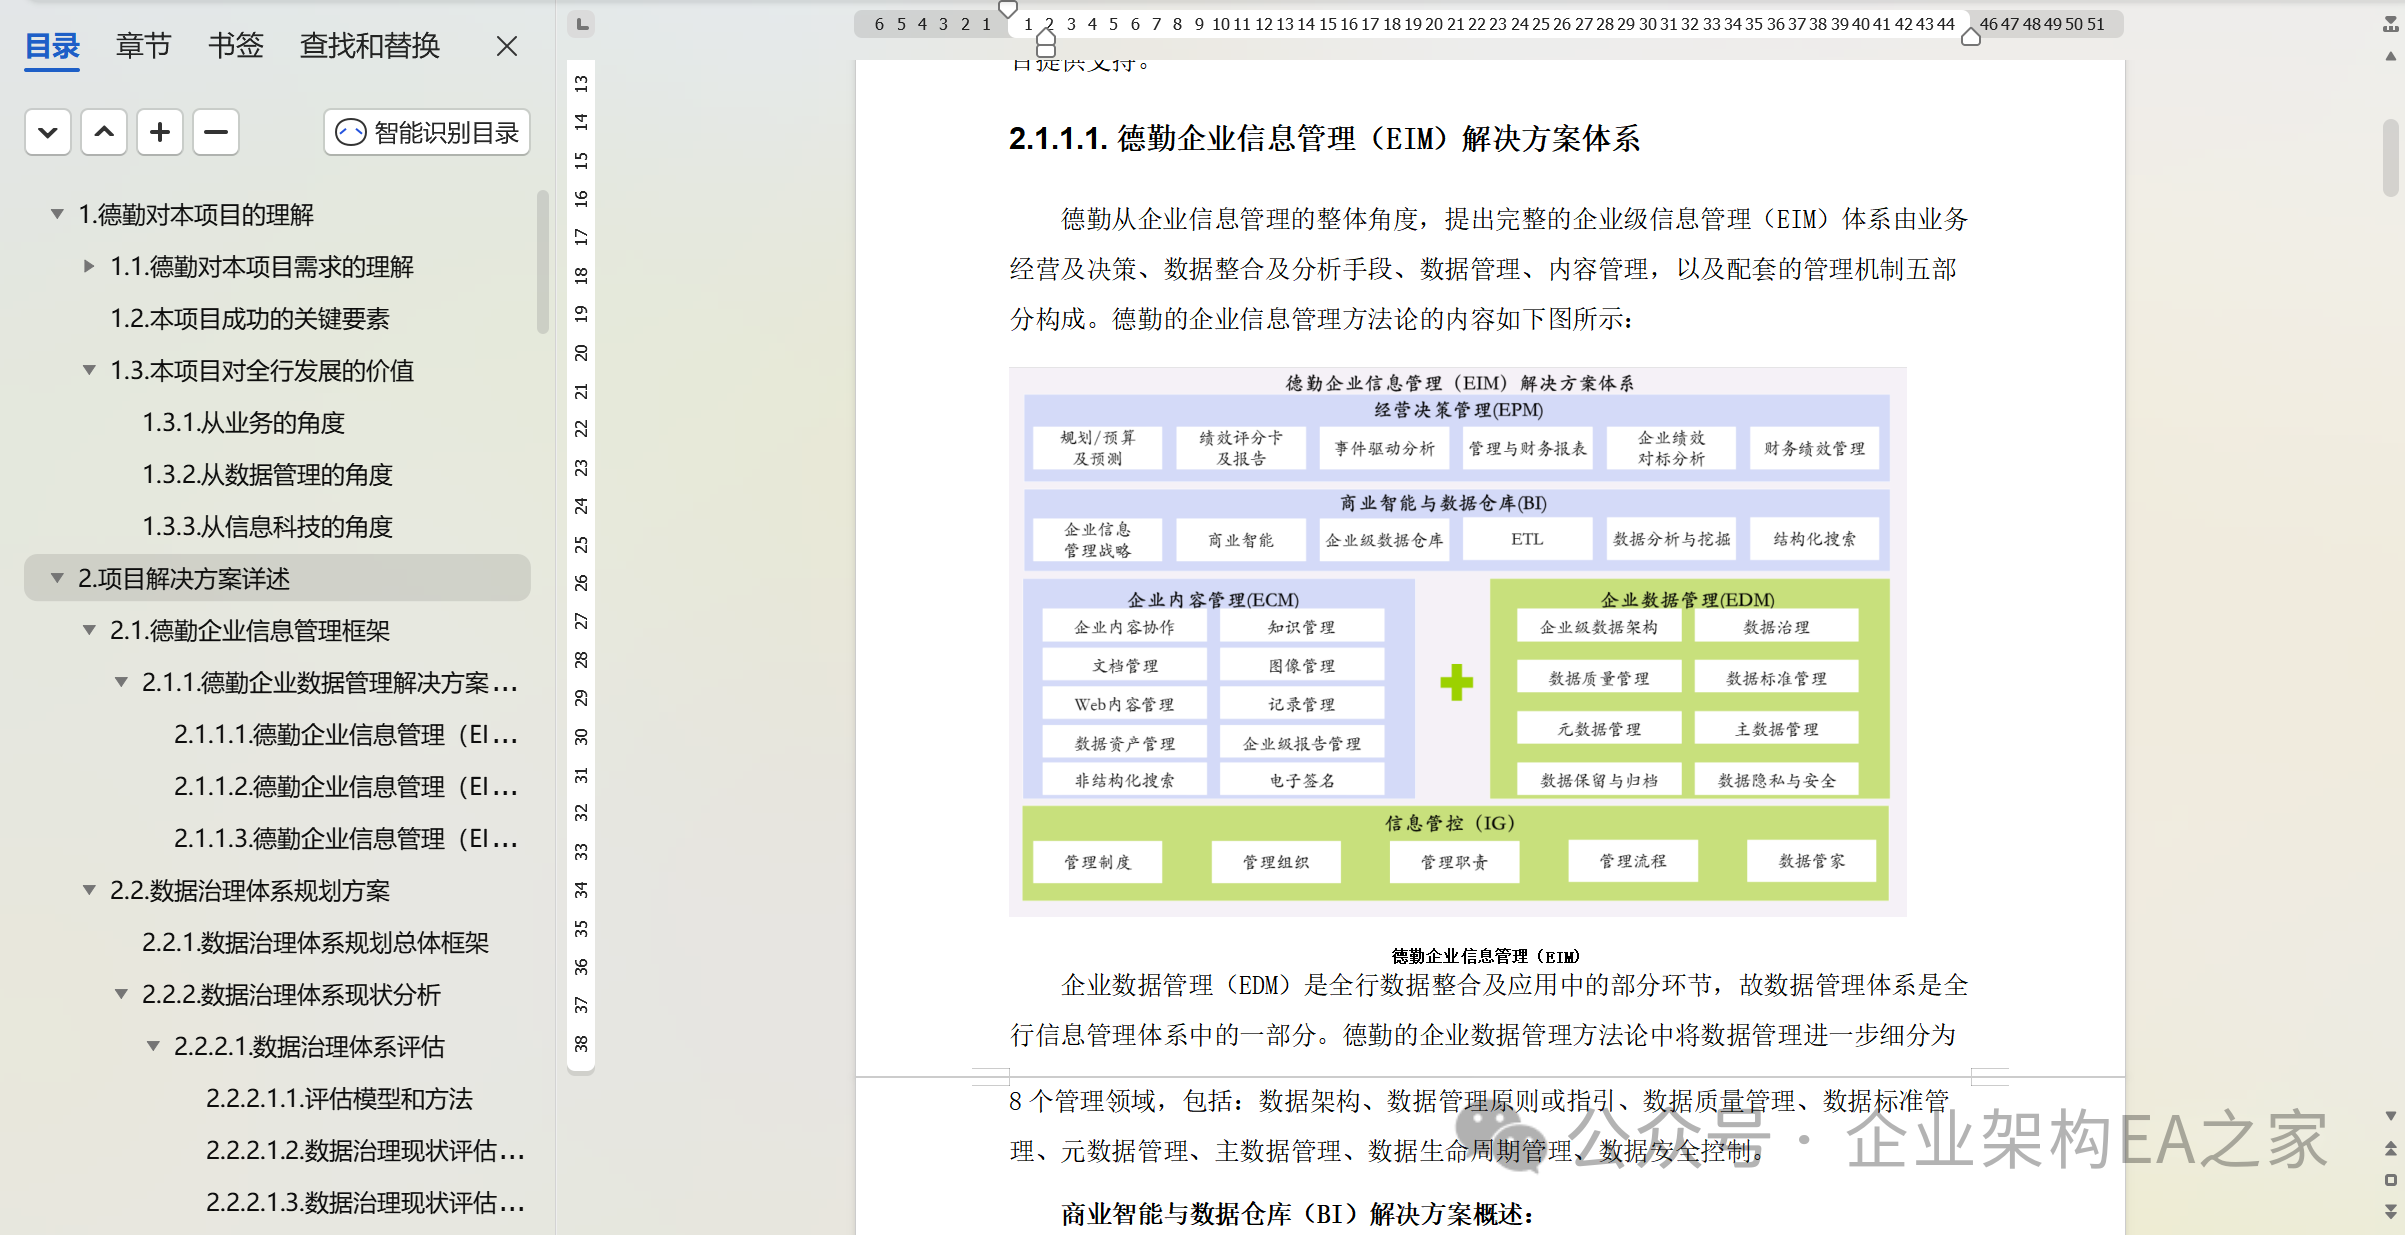The width and height of the screenshot is (2405, 1235).
Task: Click the 智能识别目录 button
Action: (x=427, y=132)
